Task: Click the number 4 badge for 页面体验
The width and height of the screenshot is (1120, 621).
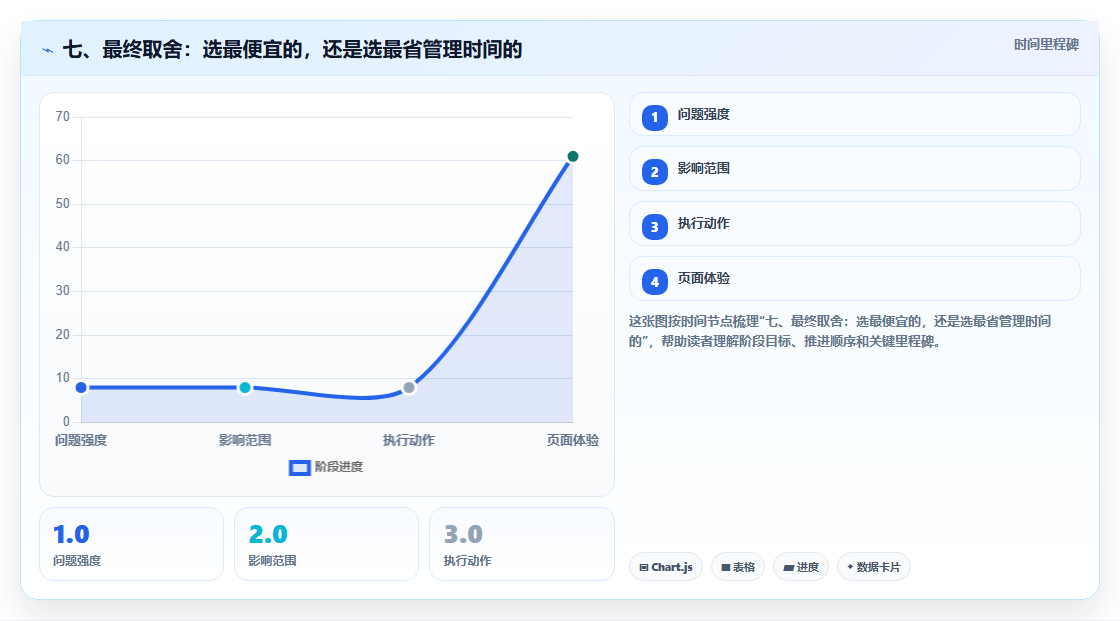Action: (654, 282)
